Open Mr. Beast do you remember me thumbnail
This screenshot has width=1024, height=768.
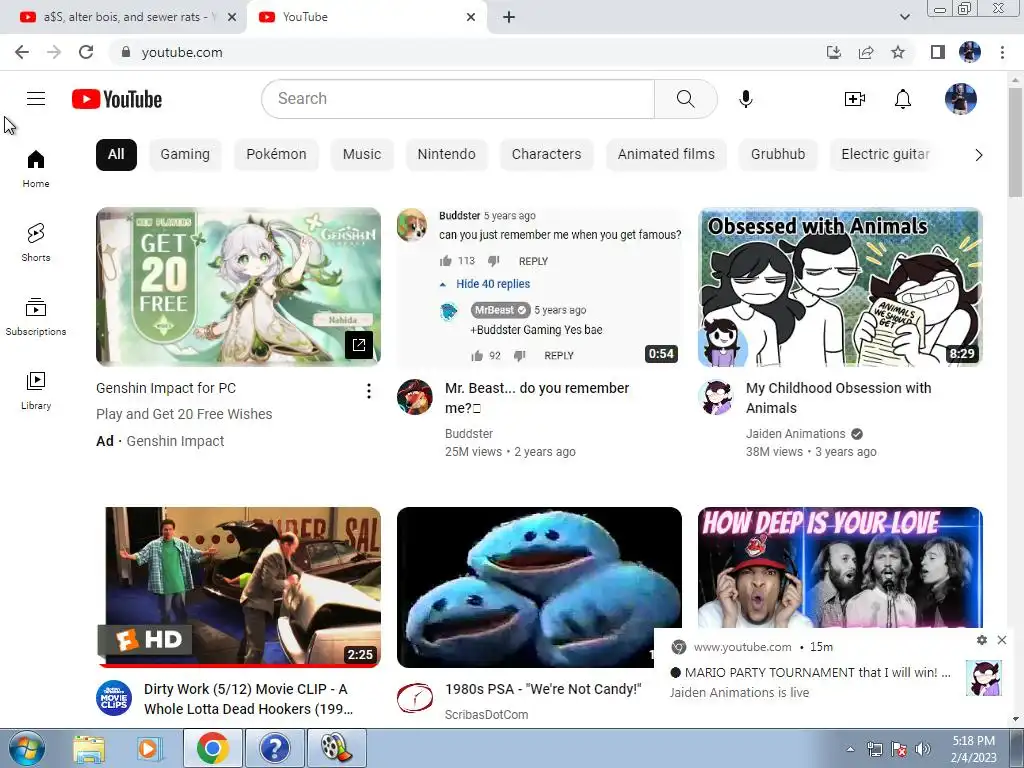(539, 287)
